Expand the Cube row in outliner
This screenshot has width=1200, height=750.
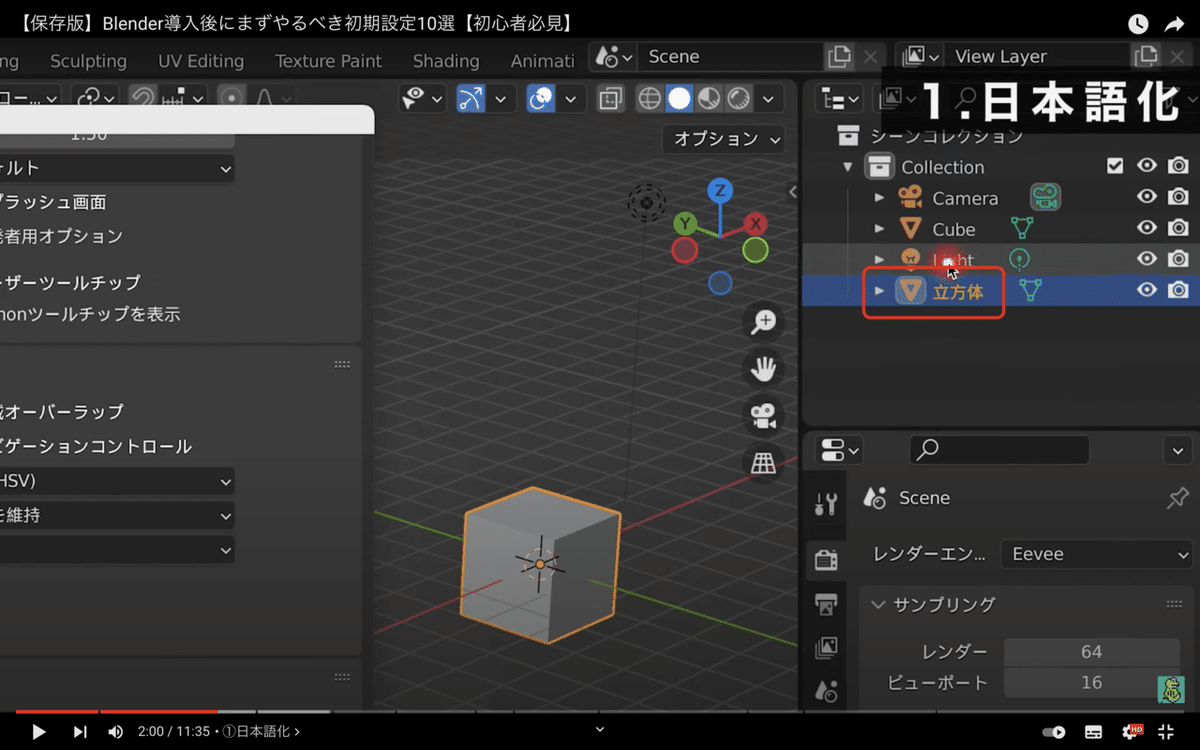tap(880, 229)
